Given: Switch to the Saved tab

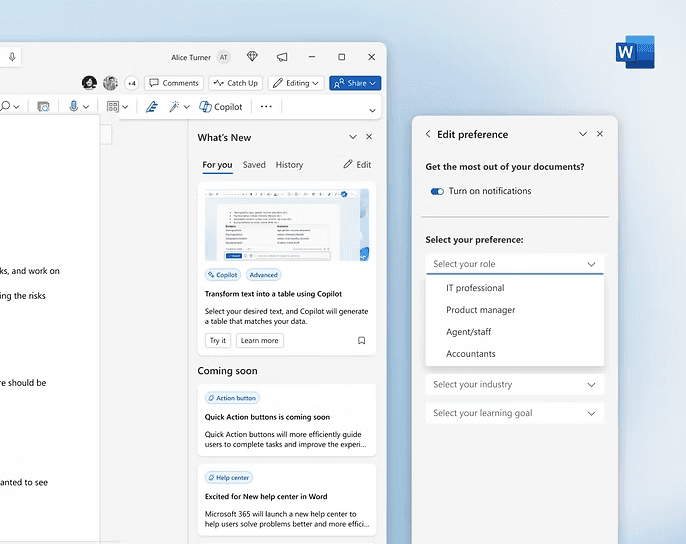Looking at the screenshot, I should [x=254, y=165].
